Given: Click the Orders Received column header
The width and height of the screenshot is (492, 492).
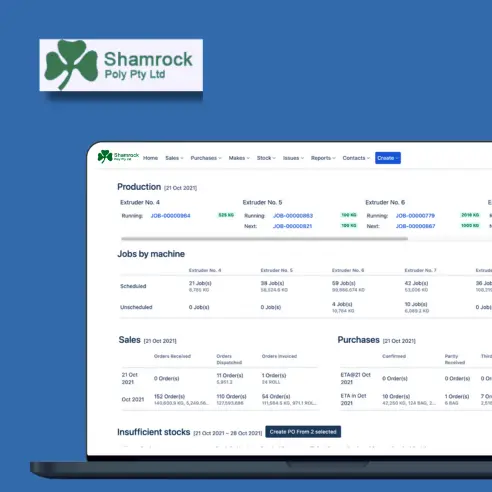Looking at the screenshot, I should (x=172, y=356).
